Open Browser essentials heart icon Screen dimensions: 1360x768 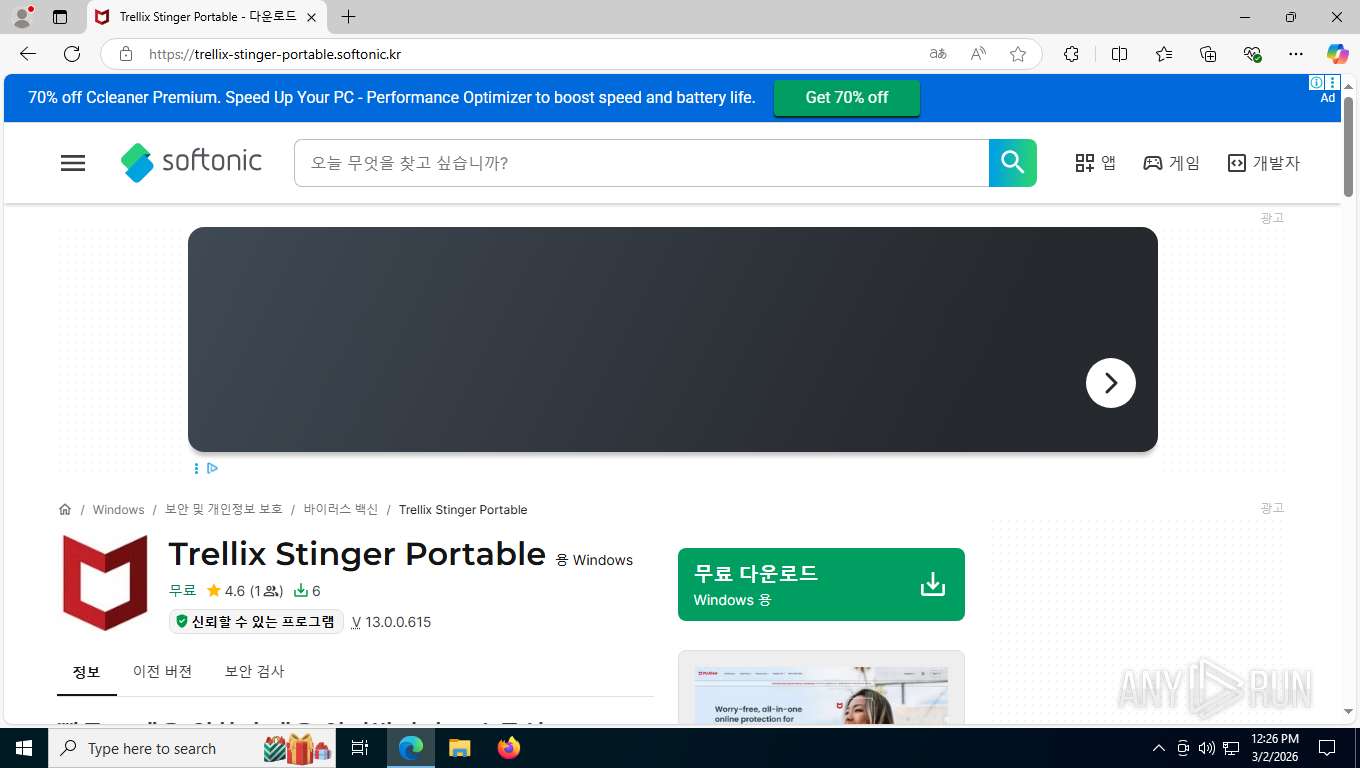coord(1252,54)
